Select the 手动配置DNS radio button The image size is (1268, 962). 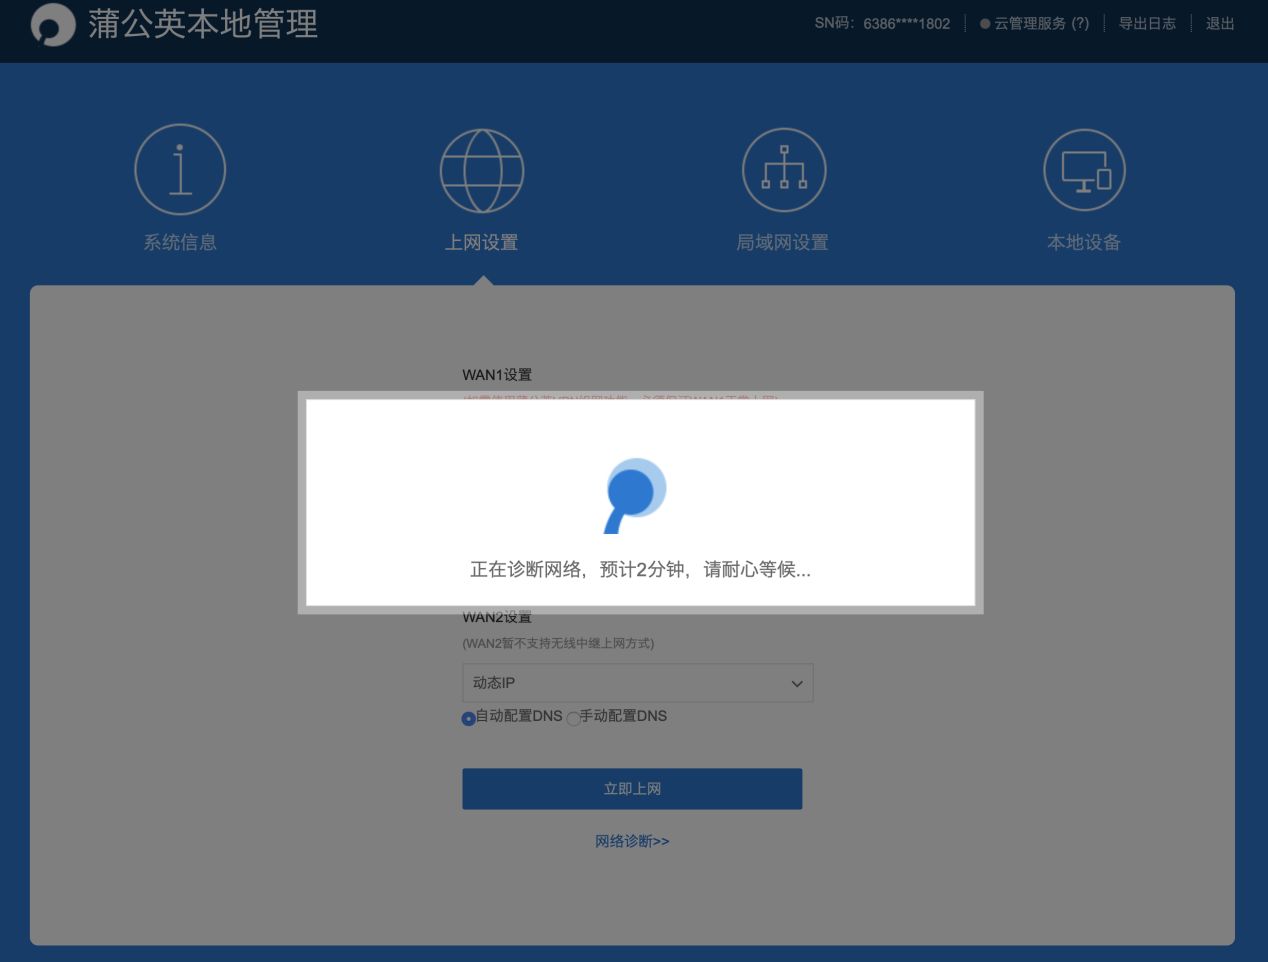click(573, 718)
